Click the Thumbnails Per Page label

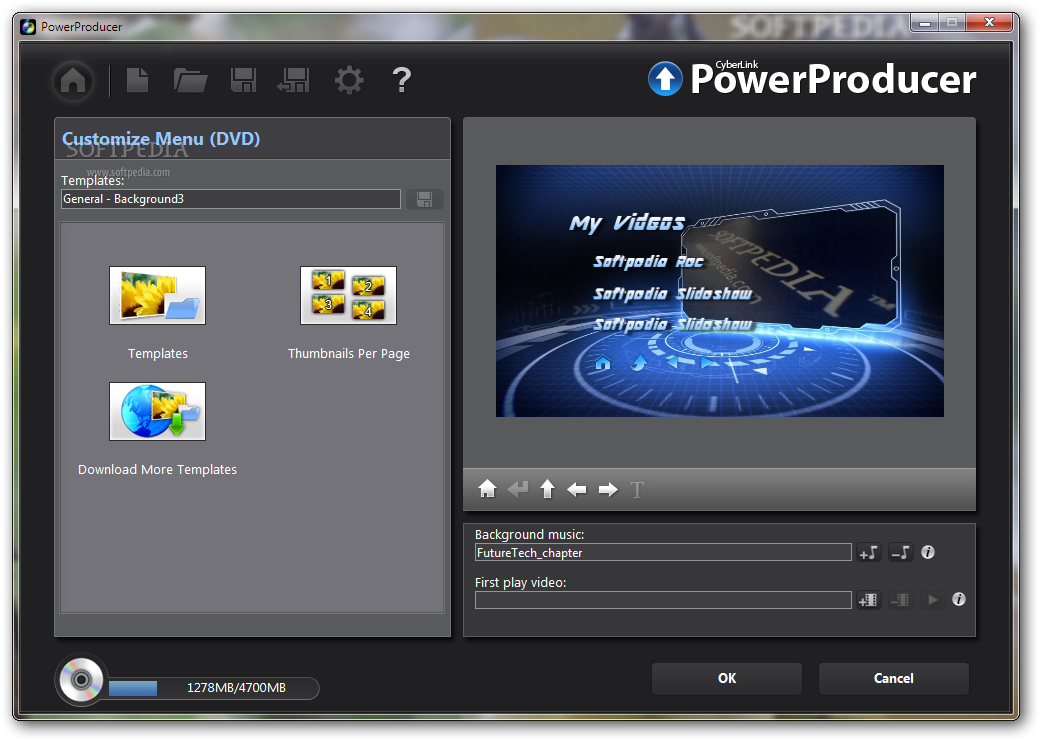(349, 354)
